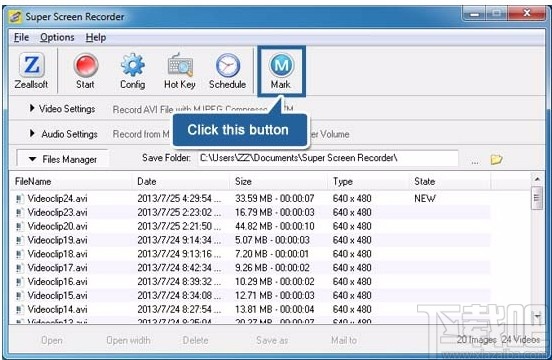Click the date 2013/7/24 8:42:34
Image resolution: width=552 pixels, height=360 pixels.
click(179, 268)
